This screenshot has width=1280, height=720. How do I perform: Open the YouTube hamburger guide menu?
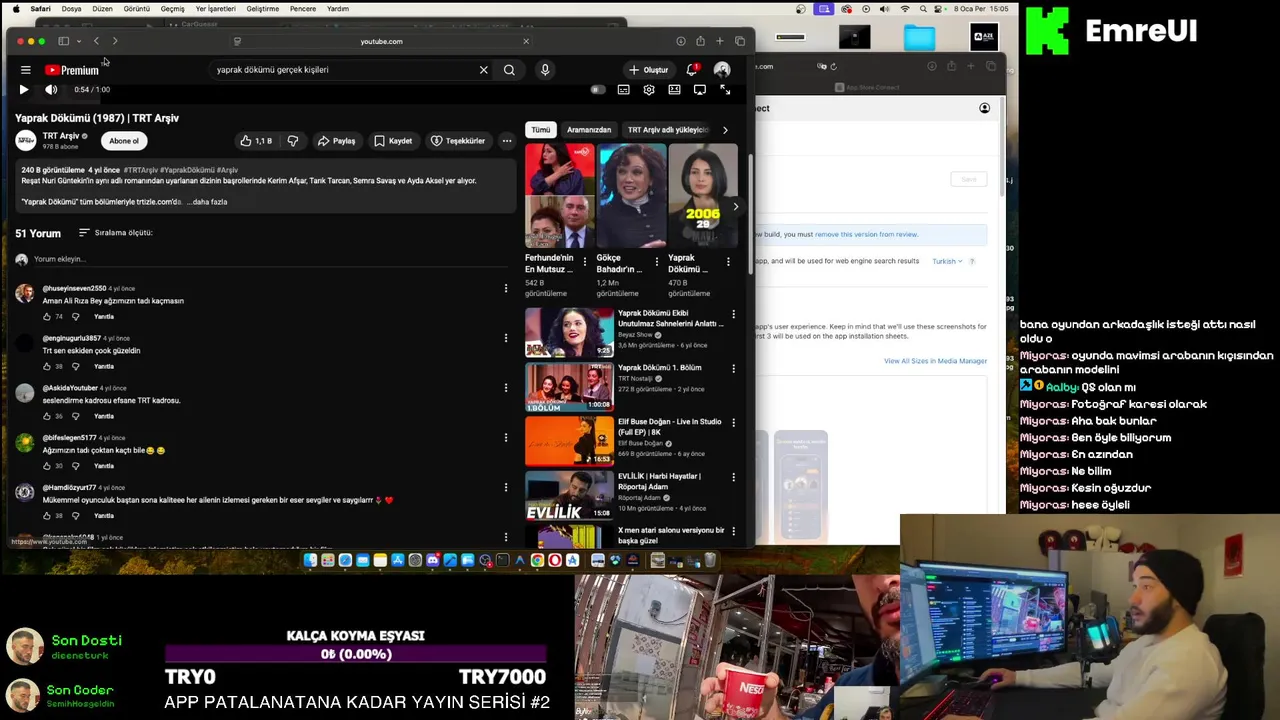[25, 70]
